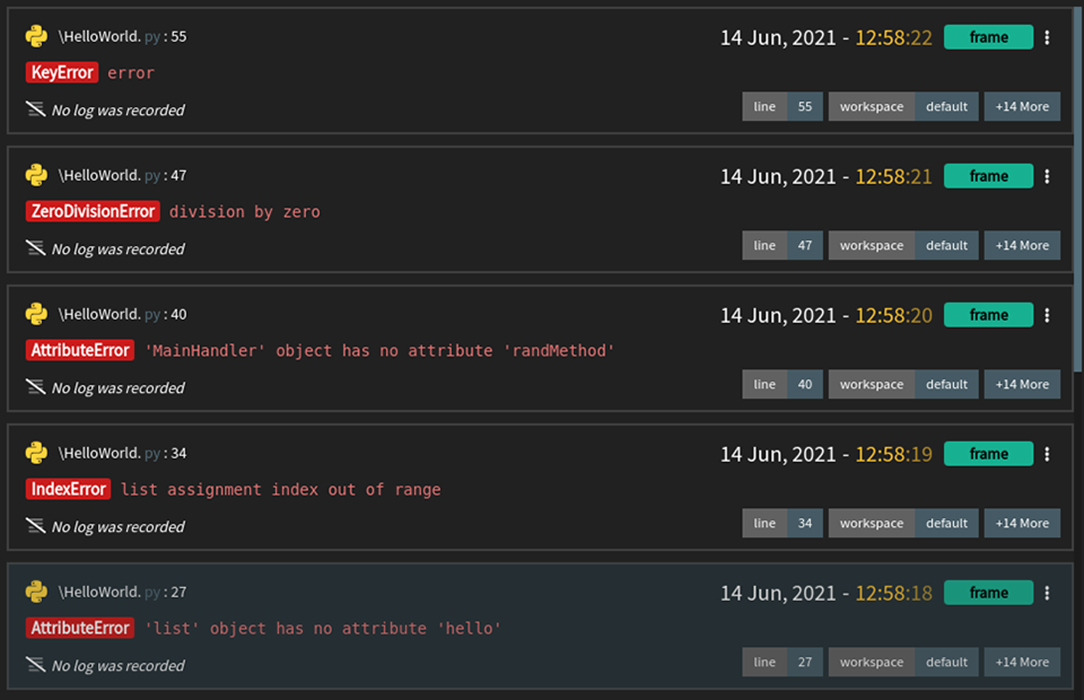Click the no-log slash icon on the ZeroDivisionError entry
This screenshot has width=1084, height=700.
pos(33,247)
